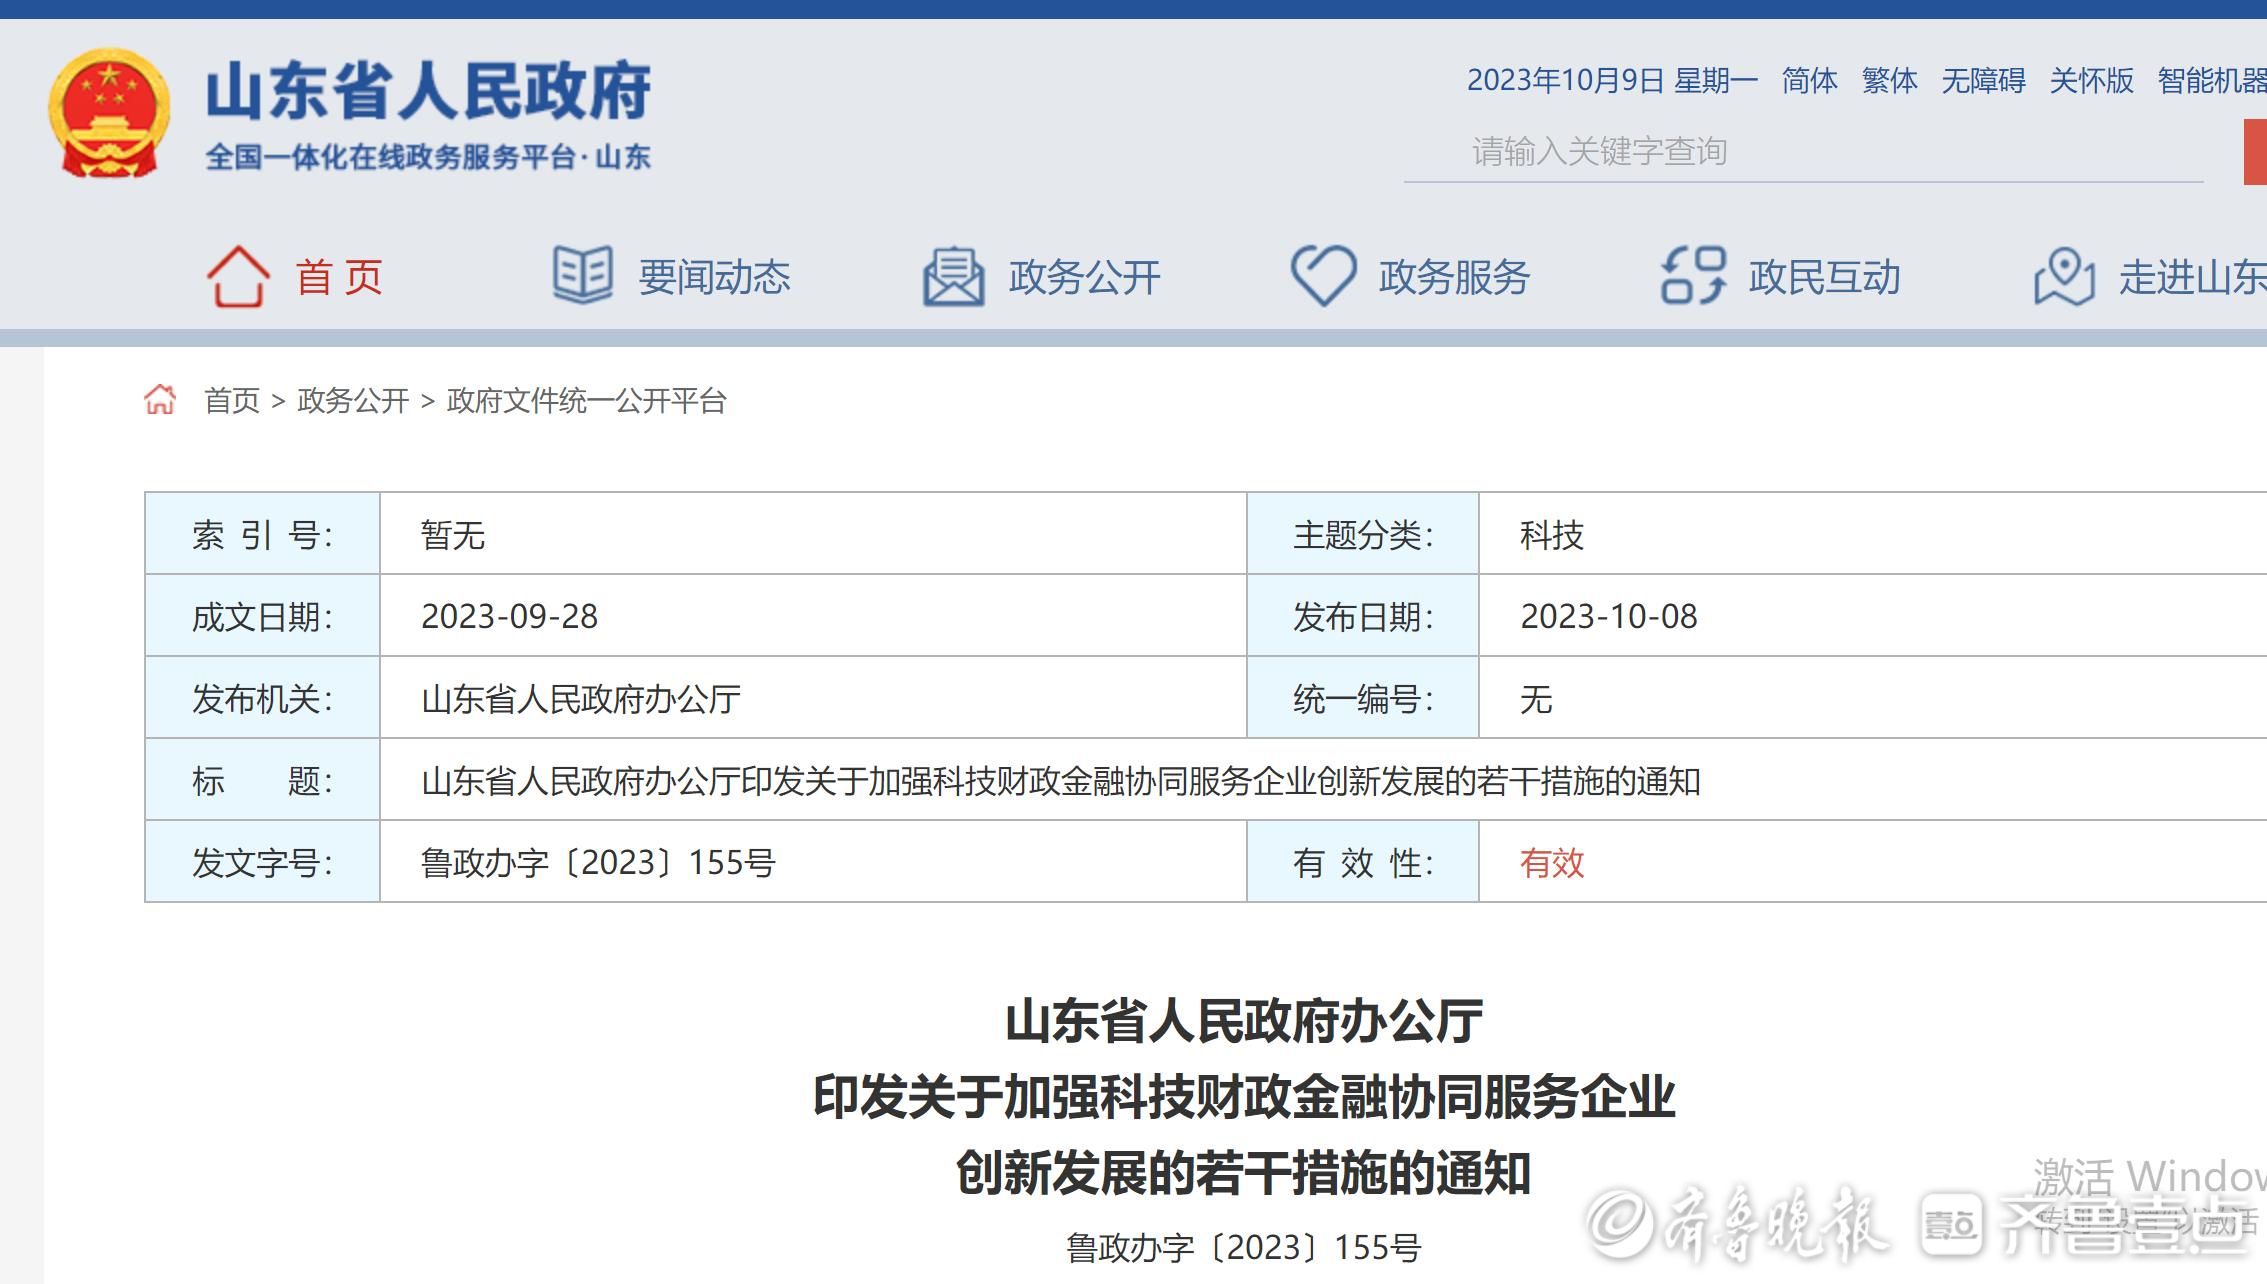Click the heart icon for 政务服务

[x=1323, y=275]
